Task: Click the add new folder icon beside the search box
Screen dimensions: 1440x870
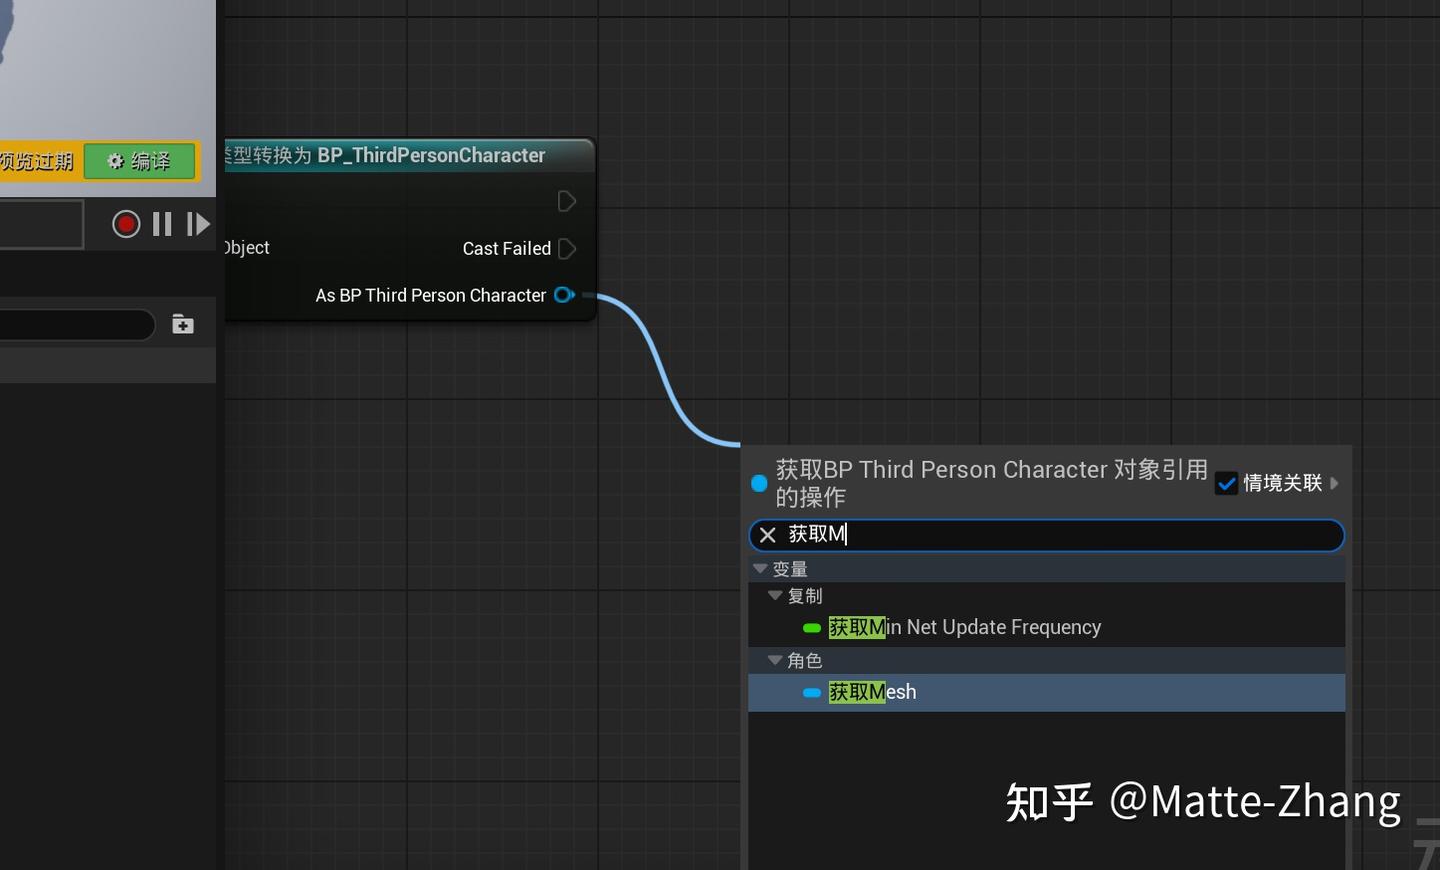Action: pos(182,324)
